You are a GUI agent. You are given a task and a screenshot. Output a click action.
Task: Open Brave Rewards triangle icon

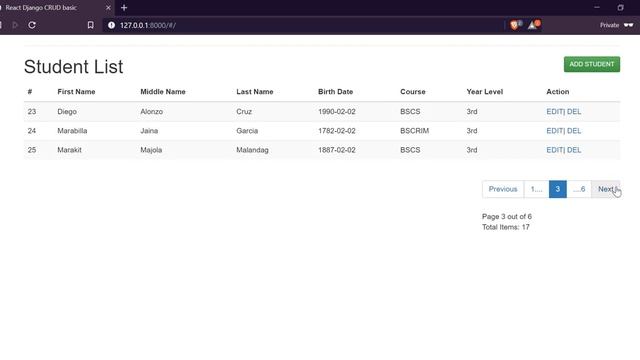click(x=533, y=25)
